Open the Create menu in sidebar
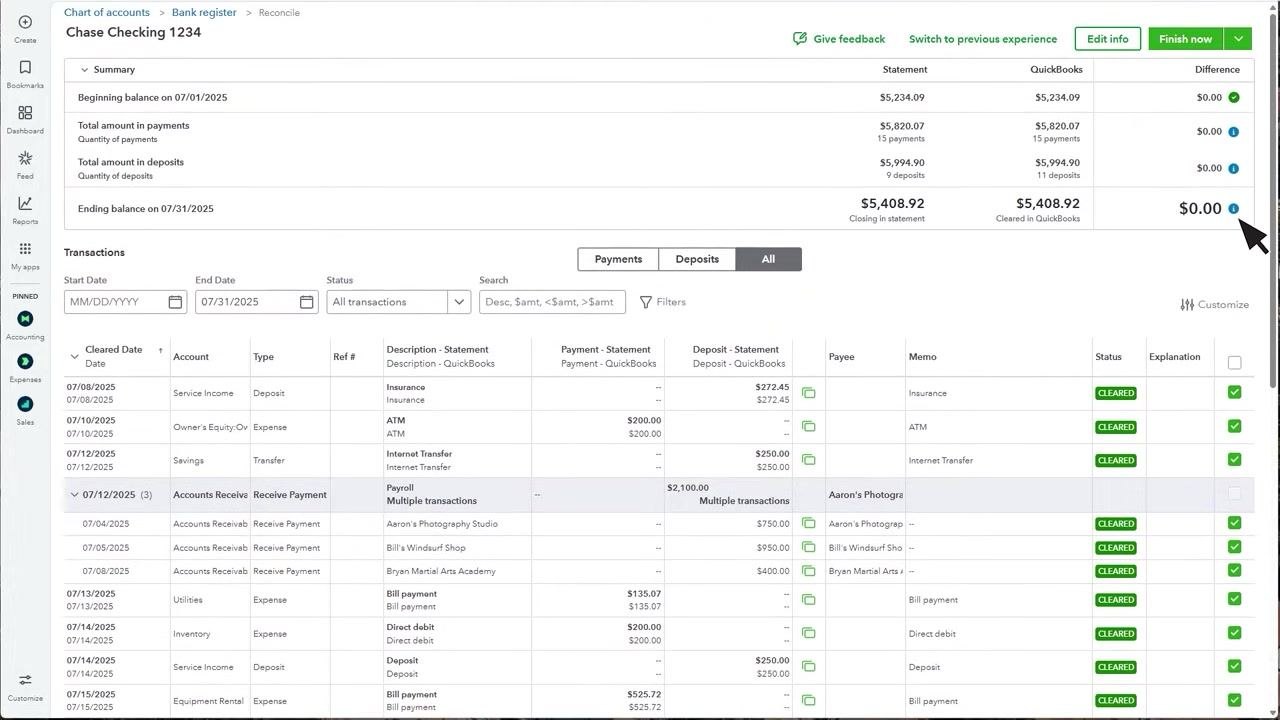 click(x=25, y=22)
